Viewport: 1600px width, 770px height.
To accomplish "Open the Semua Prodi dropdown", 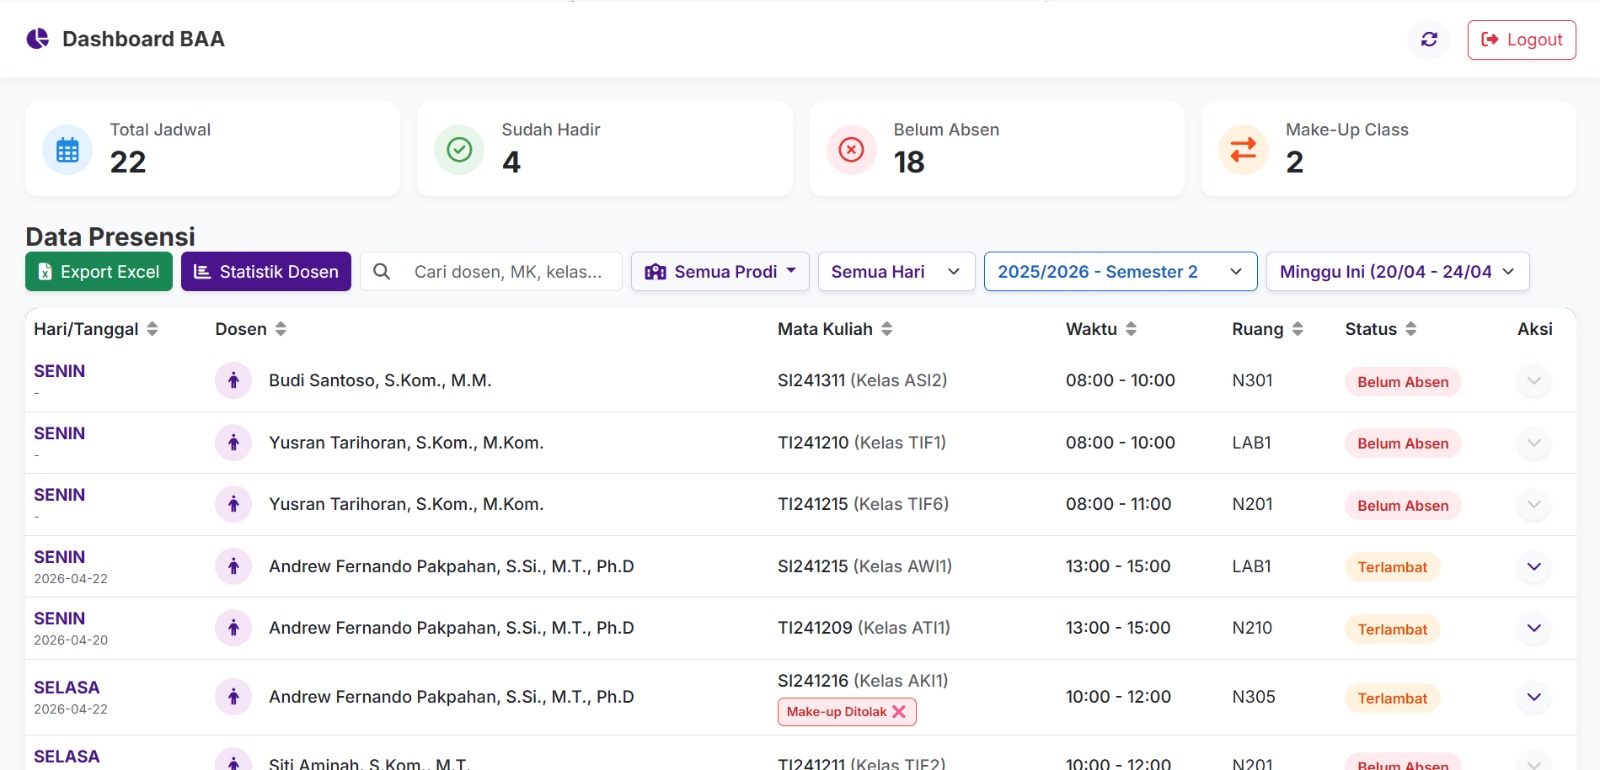I will 720,271.
